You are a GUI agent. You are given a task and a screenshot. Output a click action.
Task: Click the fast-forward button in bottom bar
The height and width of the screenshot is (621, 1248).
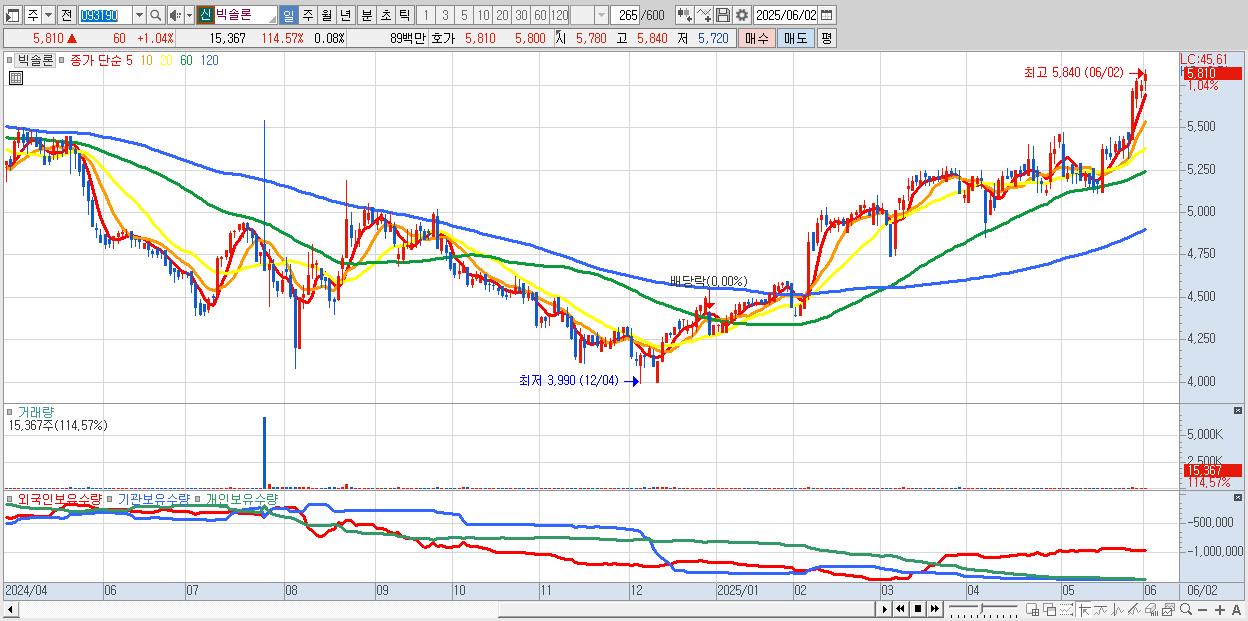pyautogui.click(x=935, y=610)
